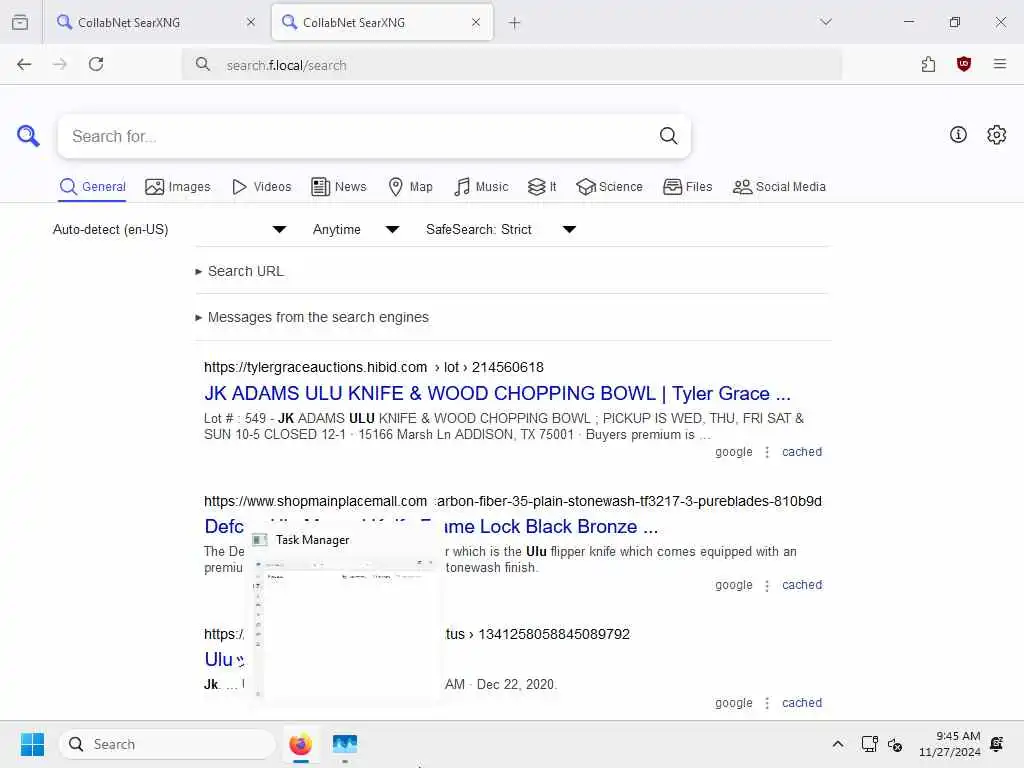Select the Files category tab
1024x768 pixels.
tap(687, 187)
